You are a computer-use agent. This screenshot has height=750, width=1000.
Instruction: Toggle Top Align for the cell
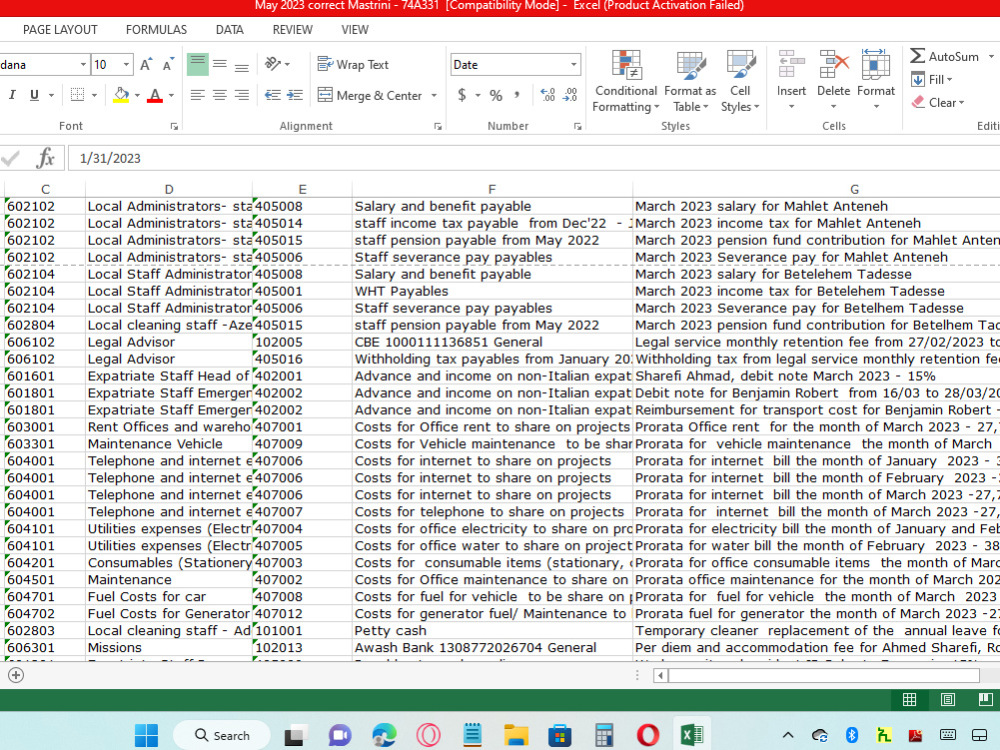(x=198, y=64)
